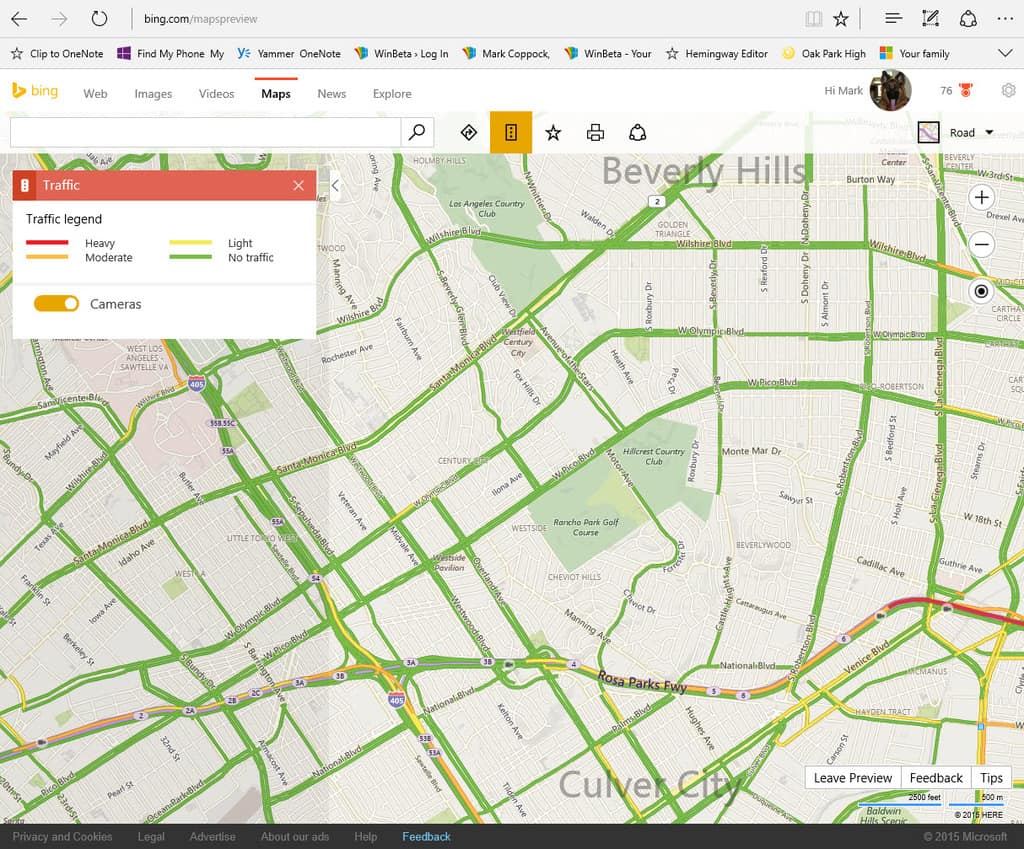
Task: Open the Directions diamond icon
Action: [469, 133]
